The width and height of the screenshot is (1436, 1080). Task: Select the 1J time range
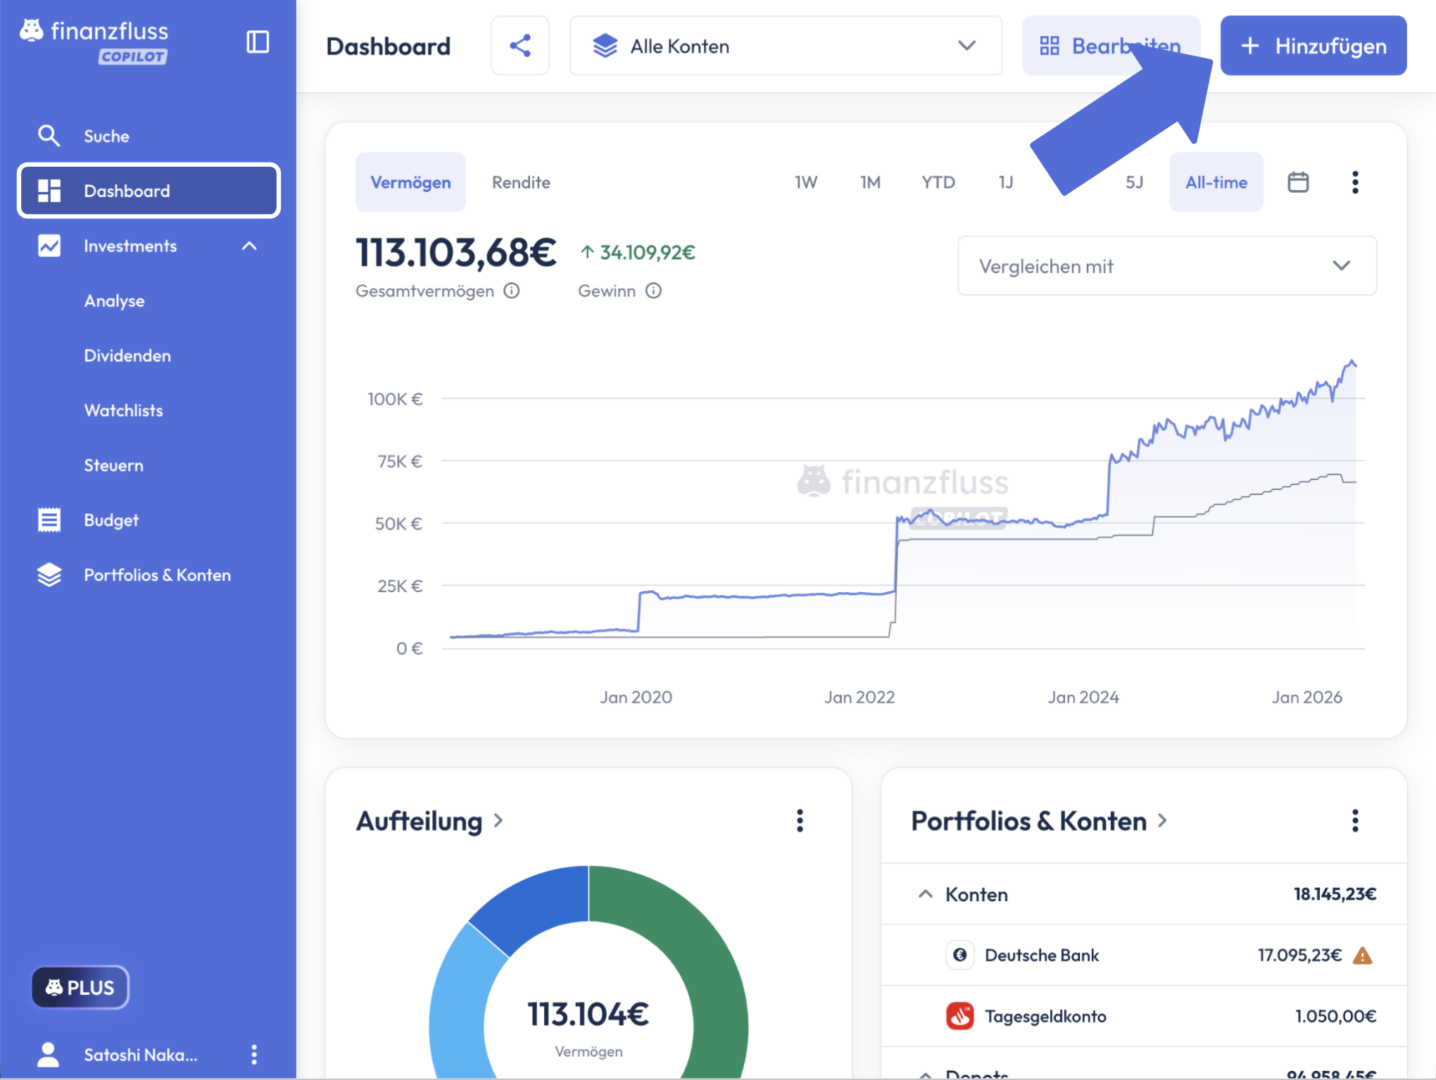(1006, 182)
